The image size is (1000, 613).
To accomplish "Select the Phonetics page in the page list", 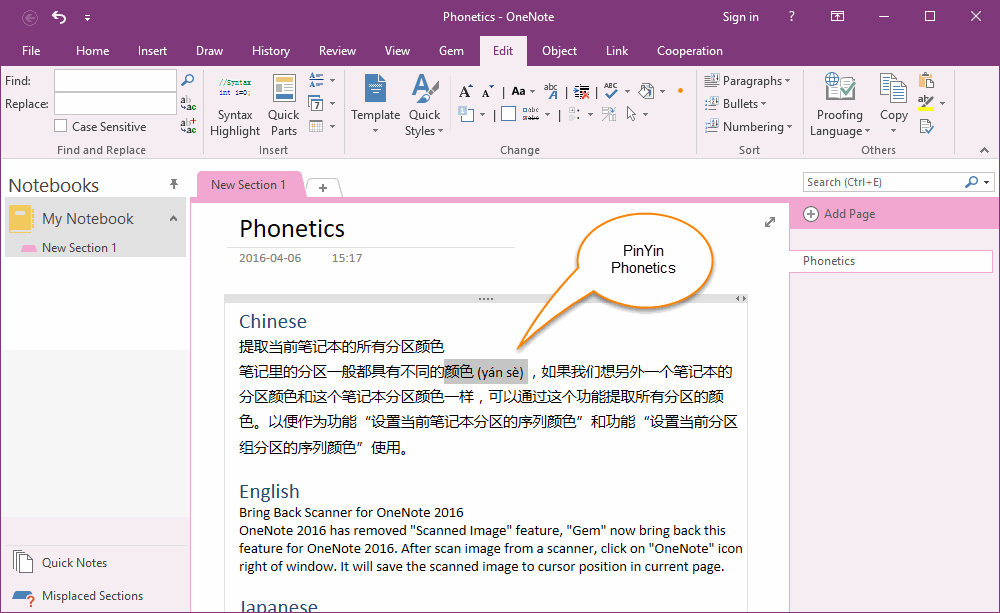I will coord(891,261).
